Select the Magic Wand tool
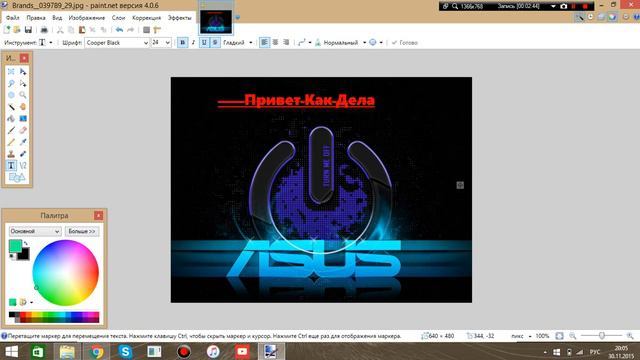 point(11,107)
